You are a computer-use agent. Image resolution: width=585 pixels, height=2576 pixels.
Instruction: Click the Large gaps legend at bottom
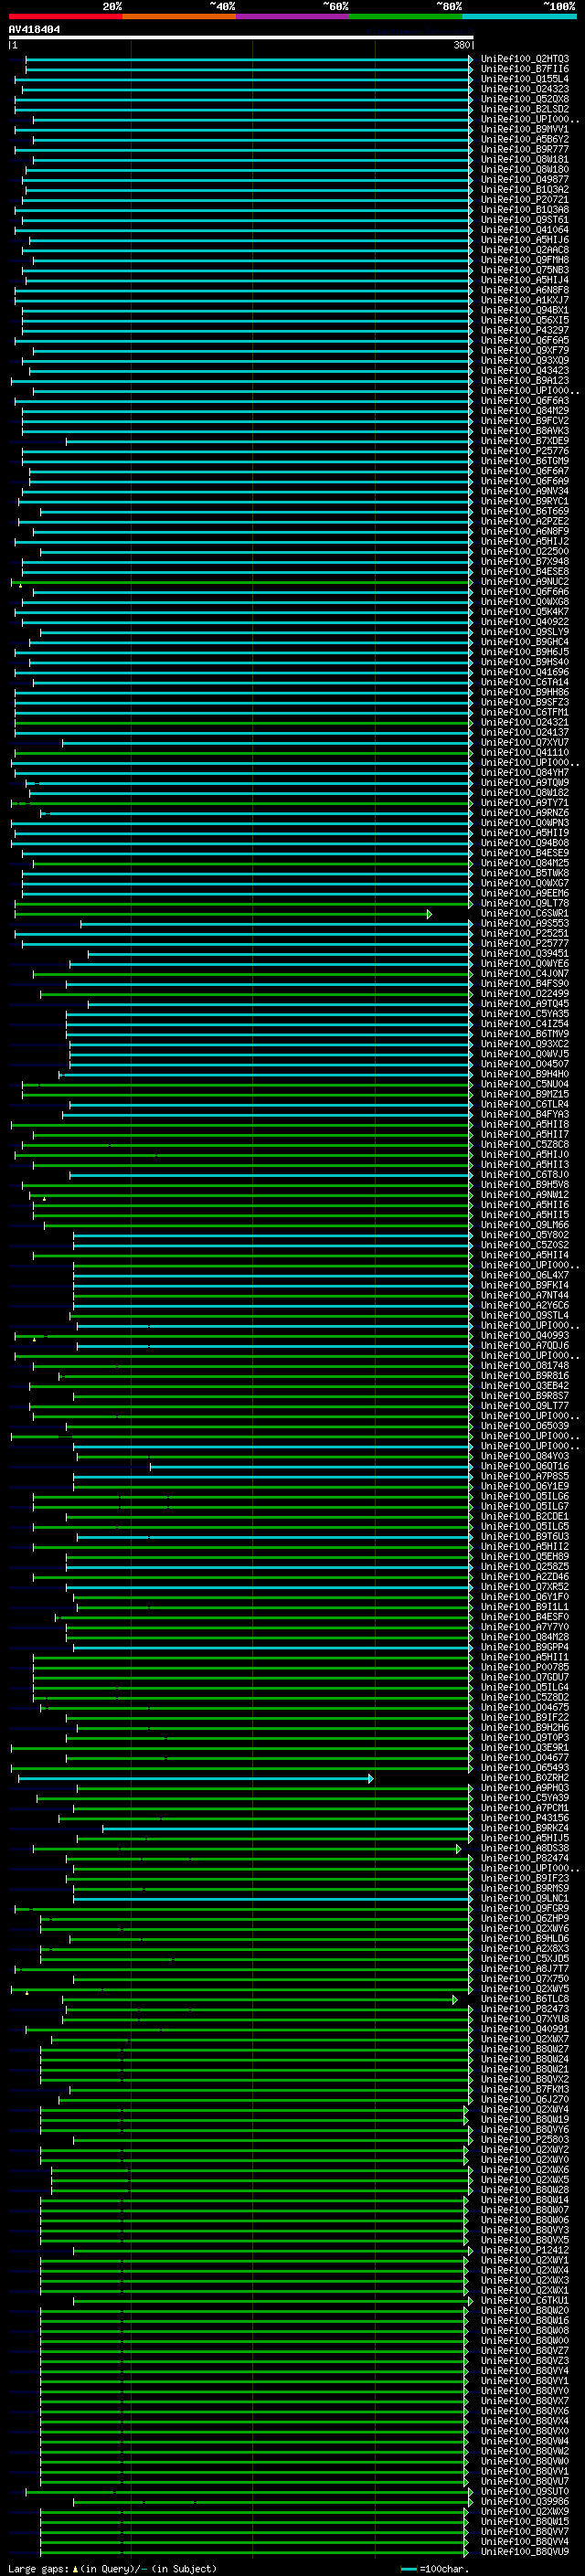point(112,2568)
